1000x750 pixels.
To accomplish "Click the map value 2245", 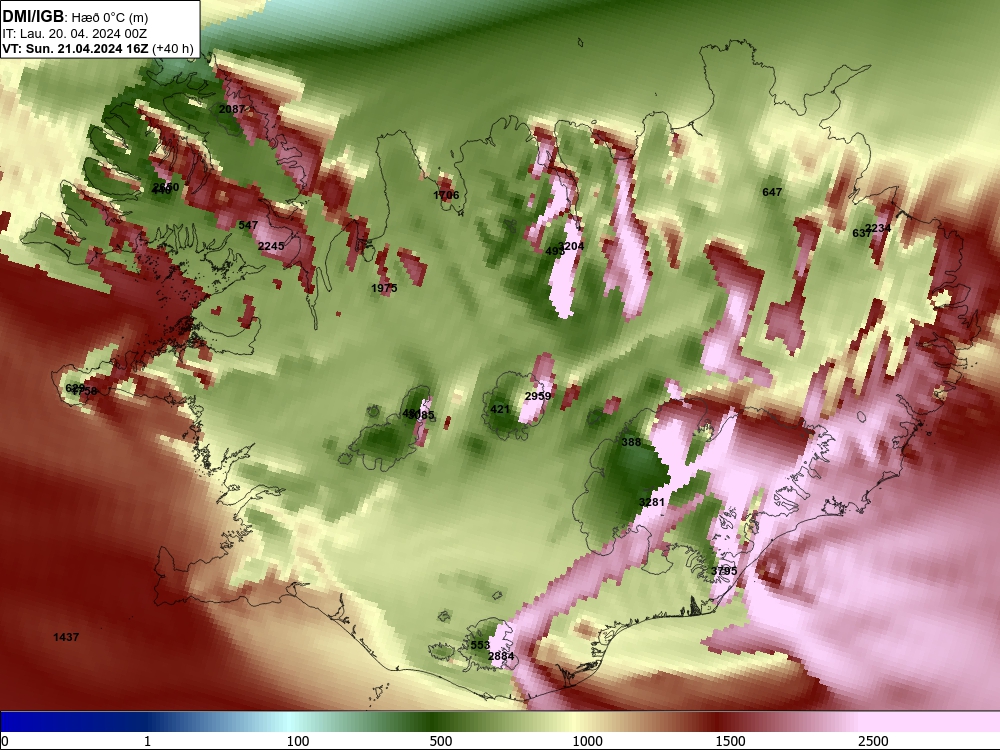I will click(271, 246).
